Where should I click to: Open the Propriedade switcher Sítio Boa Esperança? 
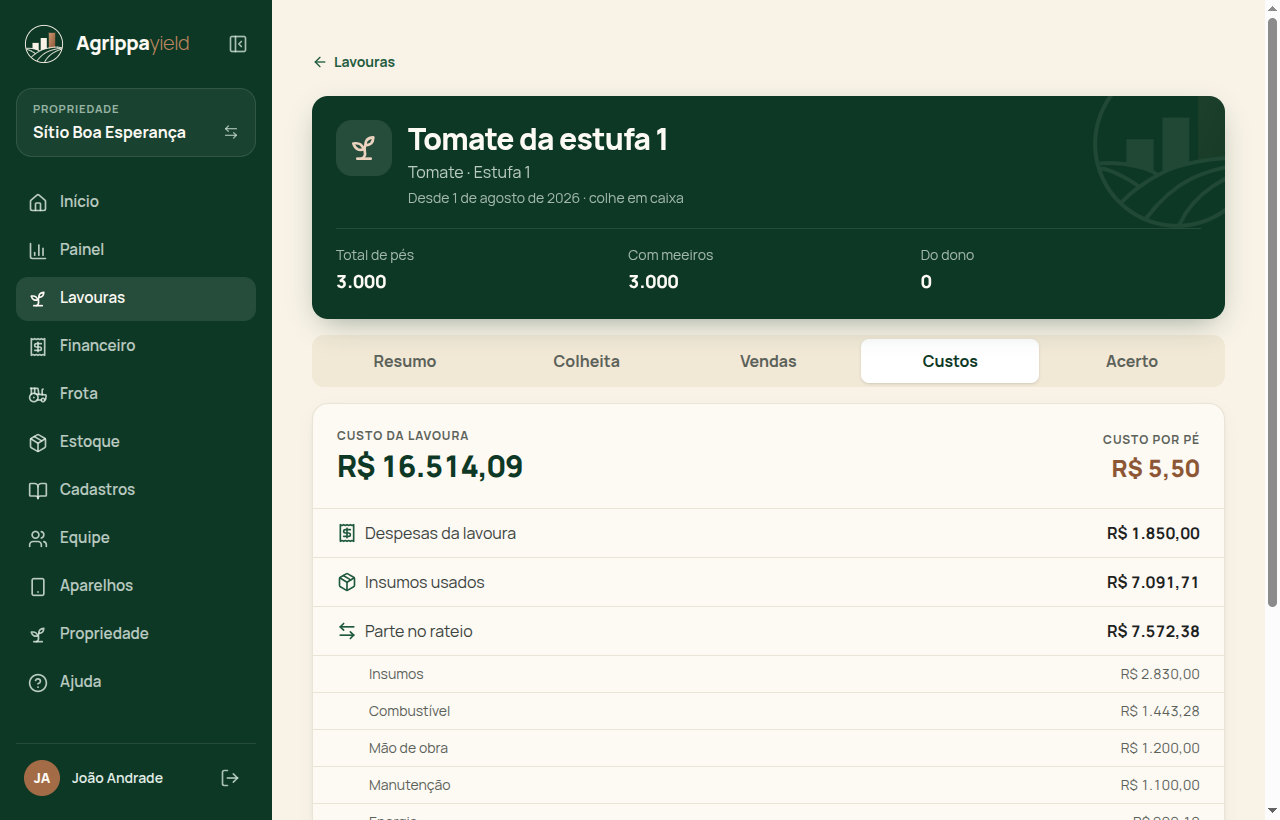pyautogui.click(x=136, y=122)
